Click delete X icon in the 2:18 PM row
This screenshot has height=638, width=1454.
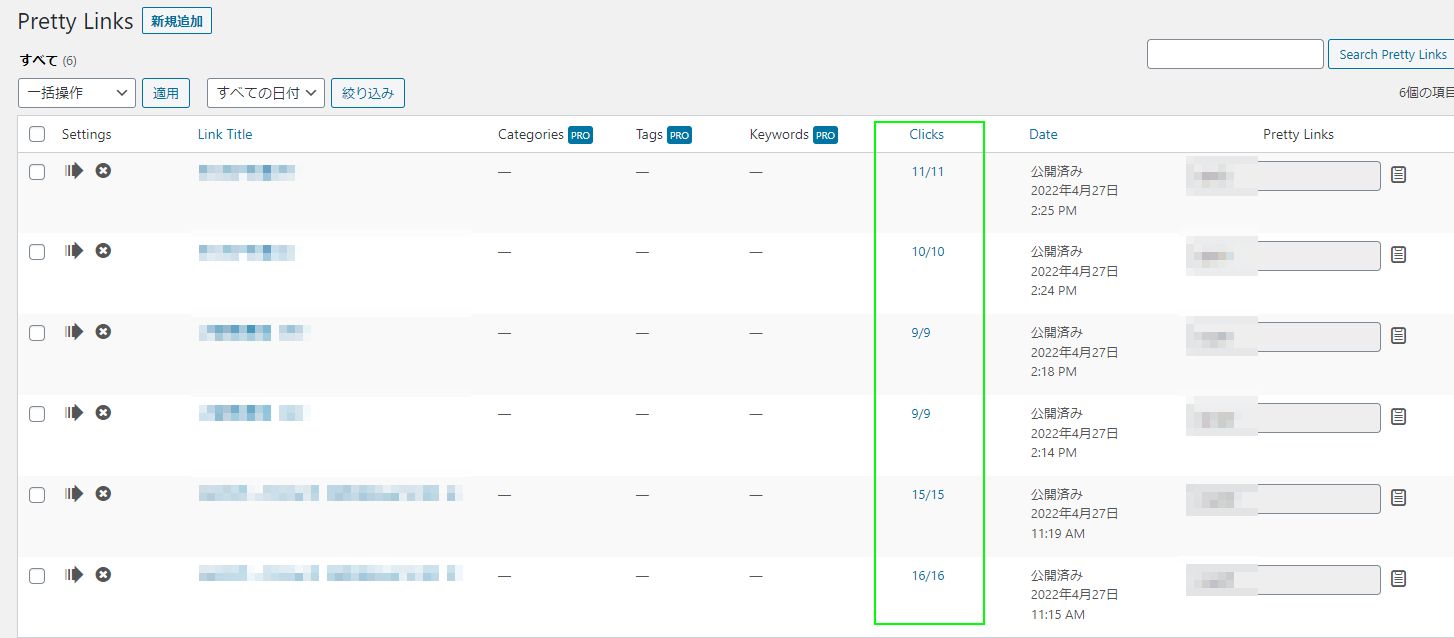[103, 331]
